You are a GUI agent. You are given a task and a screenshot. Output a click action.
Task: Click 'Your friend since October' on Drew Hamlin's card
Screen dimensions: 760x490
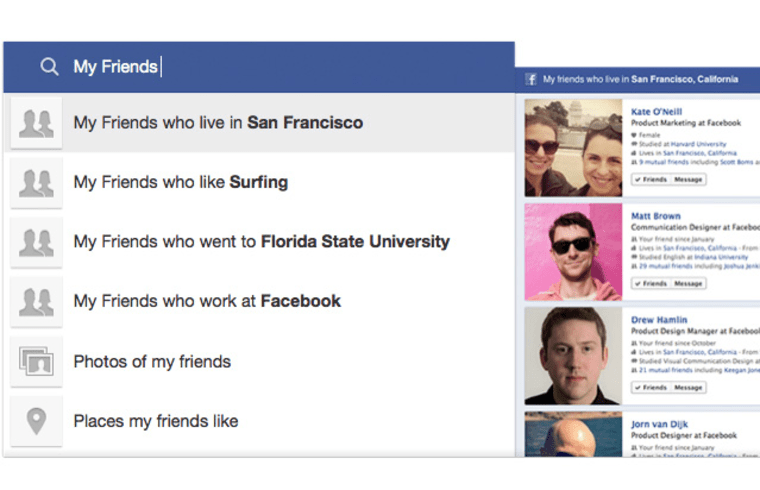pyautogui.click(x=677, y=343)
